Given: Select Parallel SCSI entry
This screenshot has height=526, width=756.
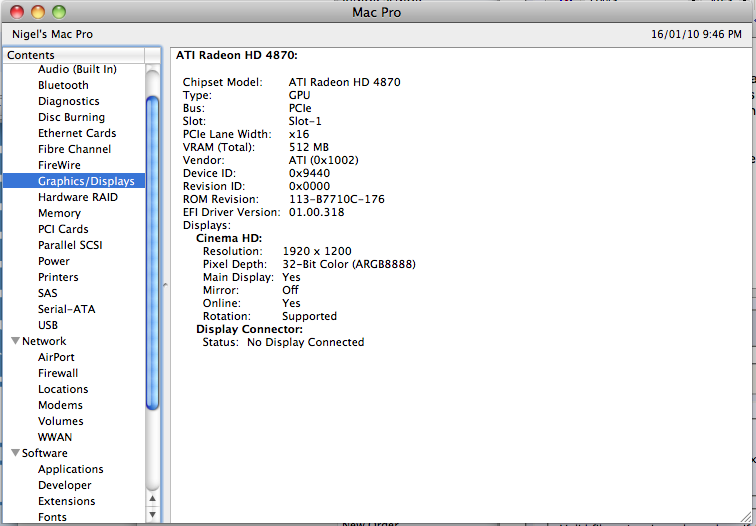Looking at the screenshot, I should point(70,244).
